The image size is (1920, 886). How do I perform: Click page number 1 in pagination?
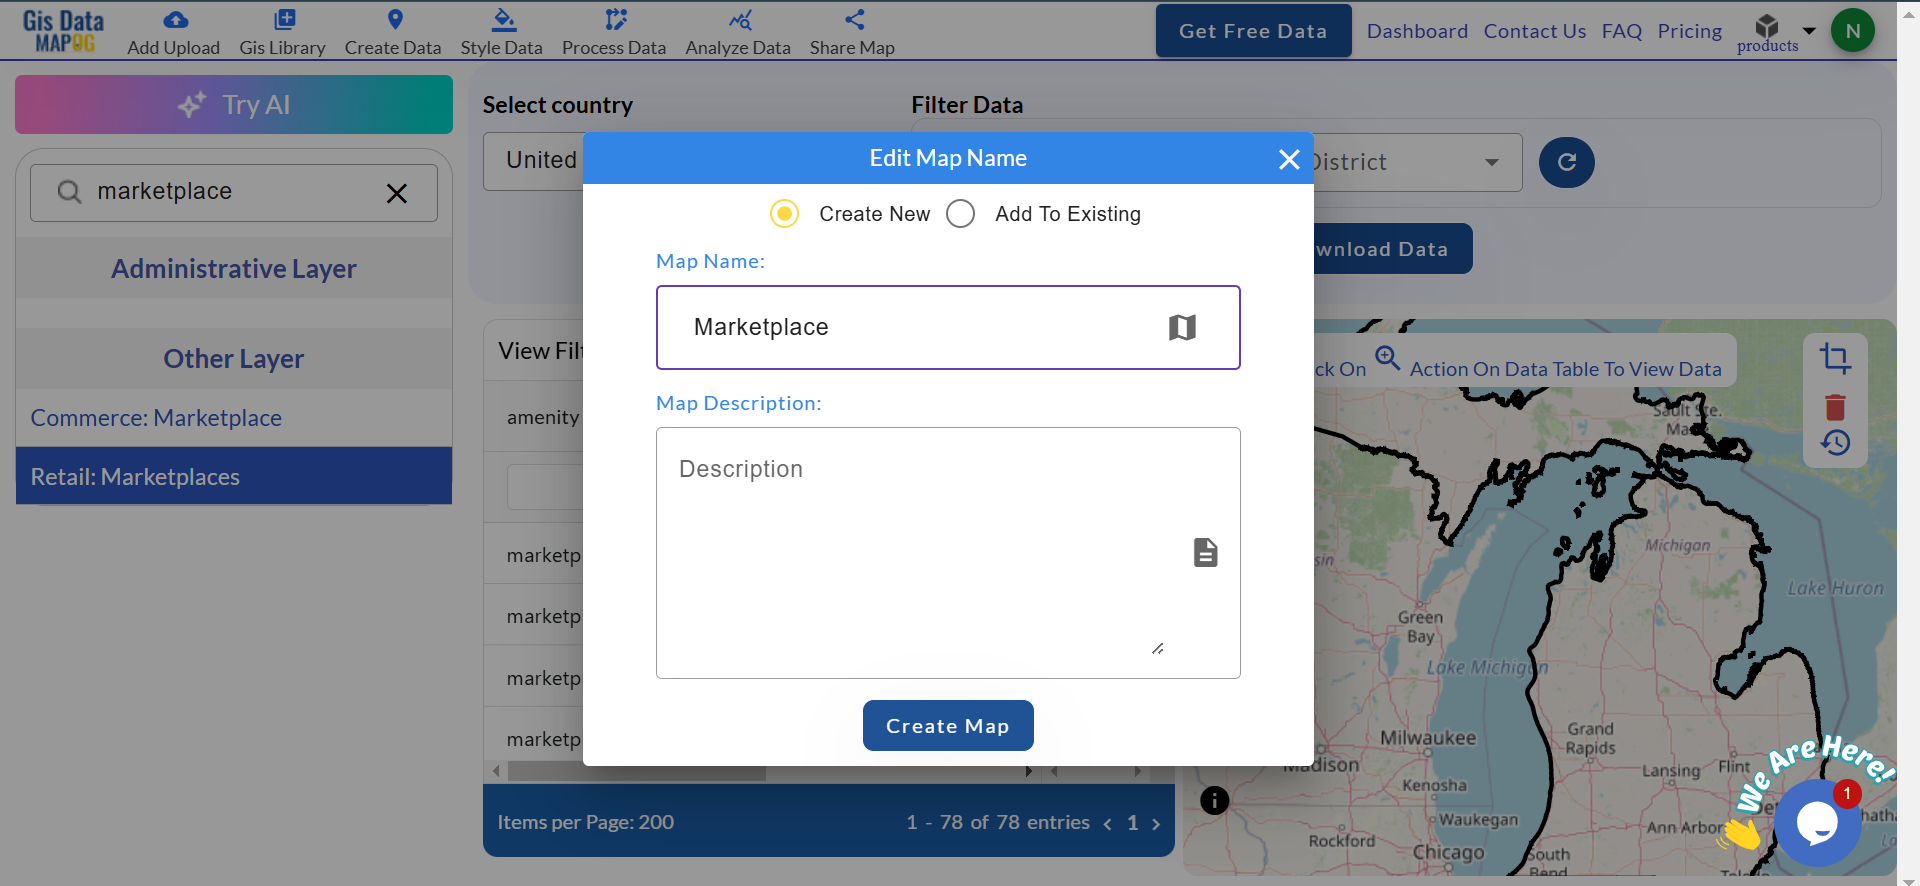(1133, 823)
